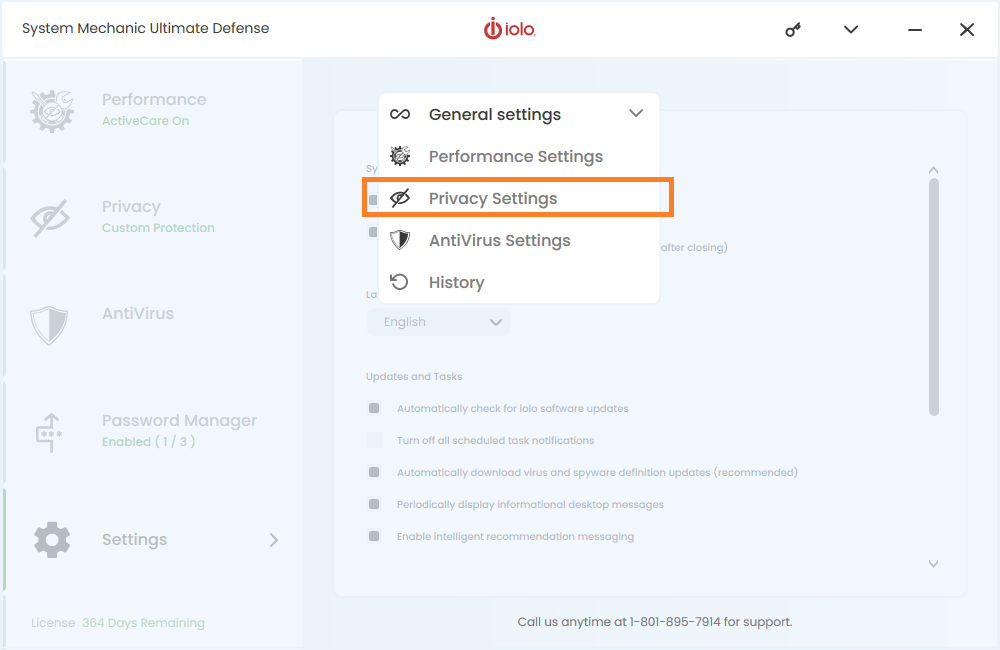Collapse the General settings dropdown chevron

636,114
